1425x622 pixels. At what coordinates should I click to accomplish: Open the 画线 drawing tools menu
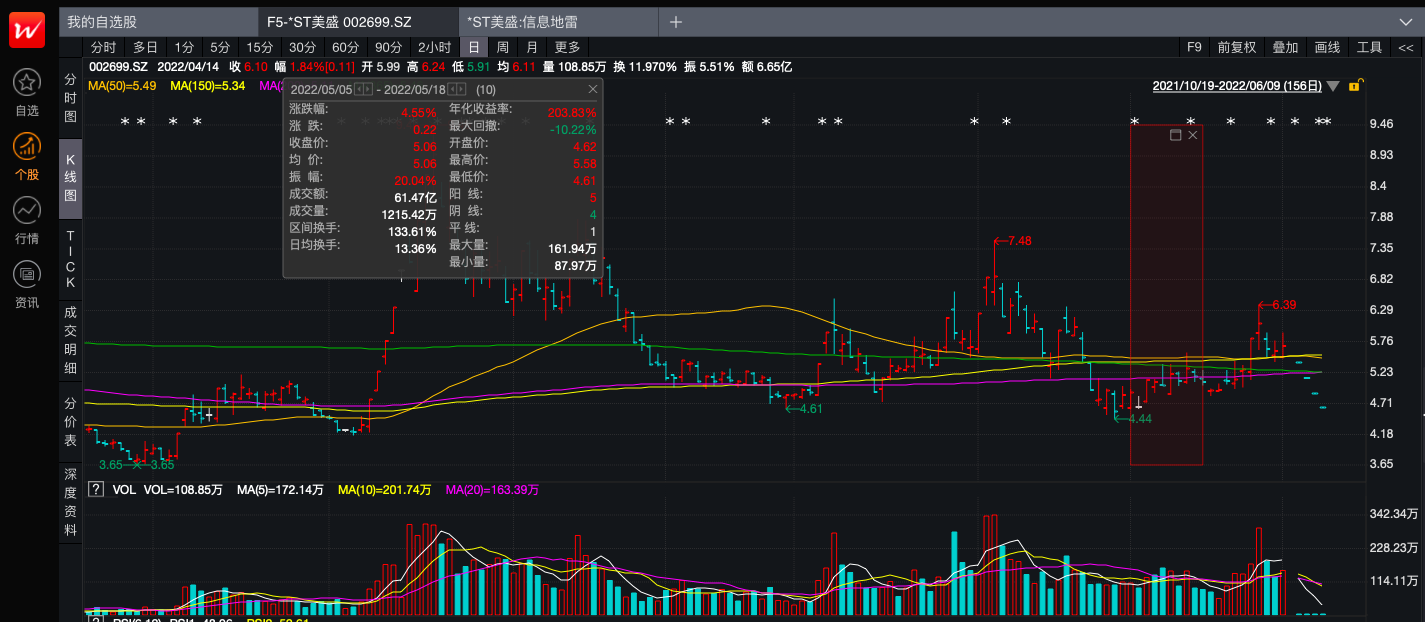click(x=1327, y=47)
